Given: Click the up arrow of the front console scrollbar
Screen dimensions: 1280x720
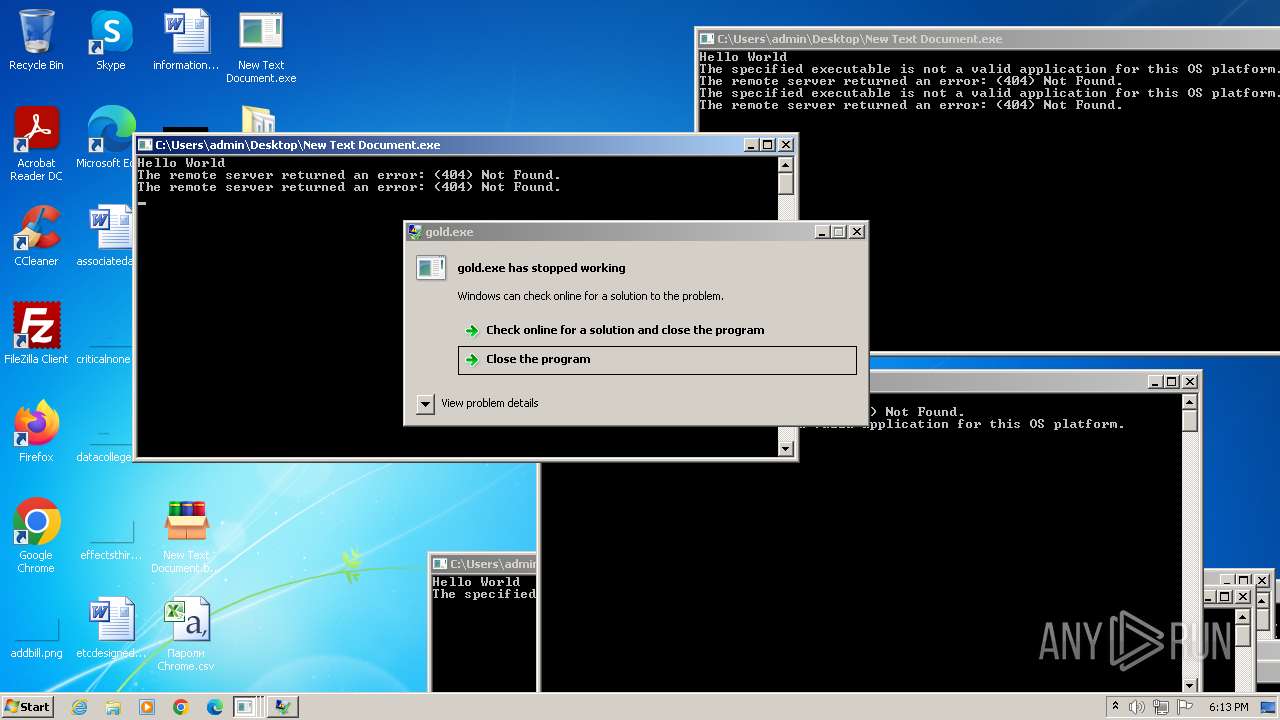Looking at the screenshot, I should tap(785, 165).
